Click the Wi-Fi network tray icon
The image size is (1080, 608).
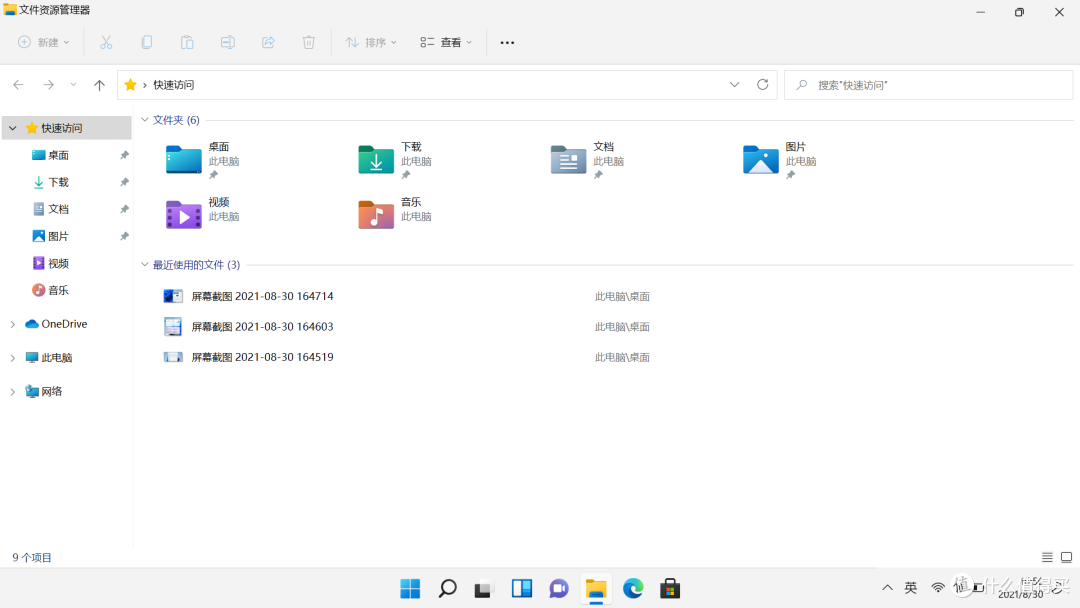pos(938,588)
